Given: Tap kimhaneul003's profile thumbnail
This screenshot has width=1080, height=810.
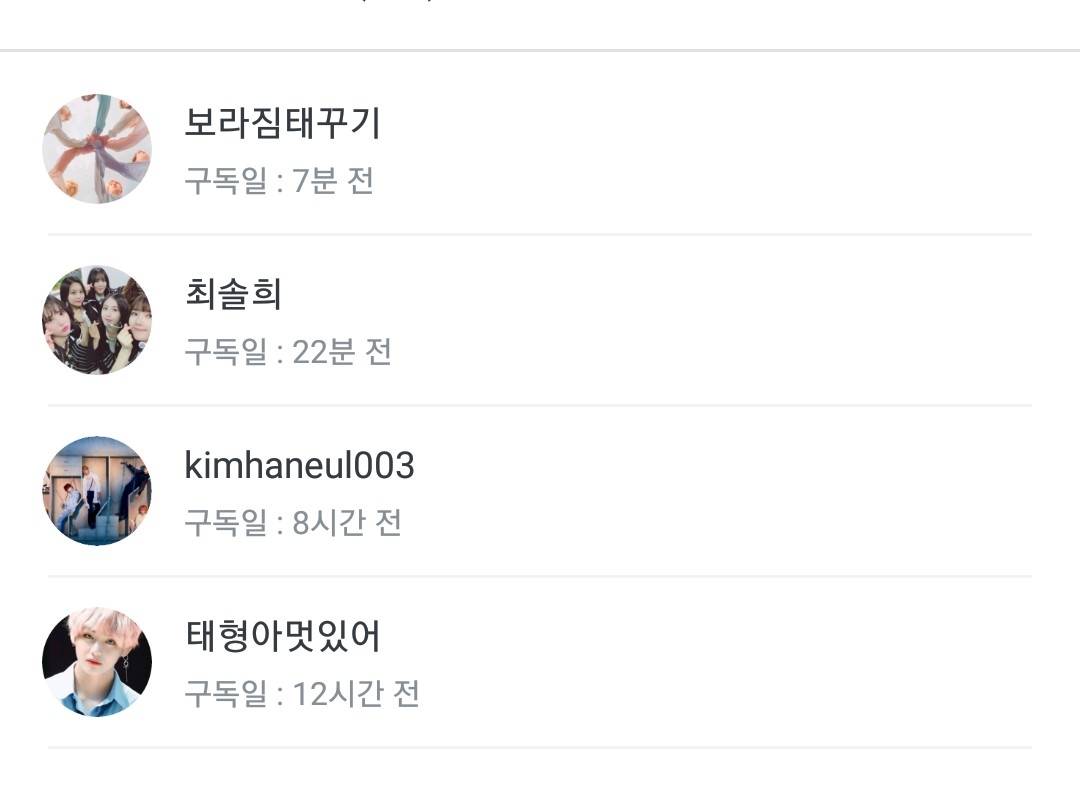Looking at the screenshot, I should [97, 491].
